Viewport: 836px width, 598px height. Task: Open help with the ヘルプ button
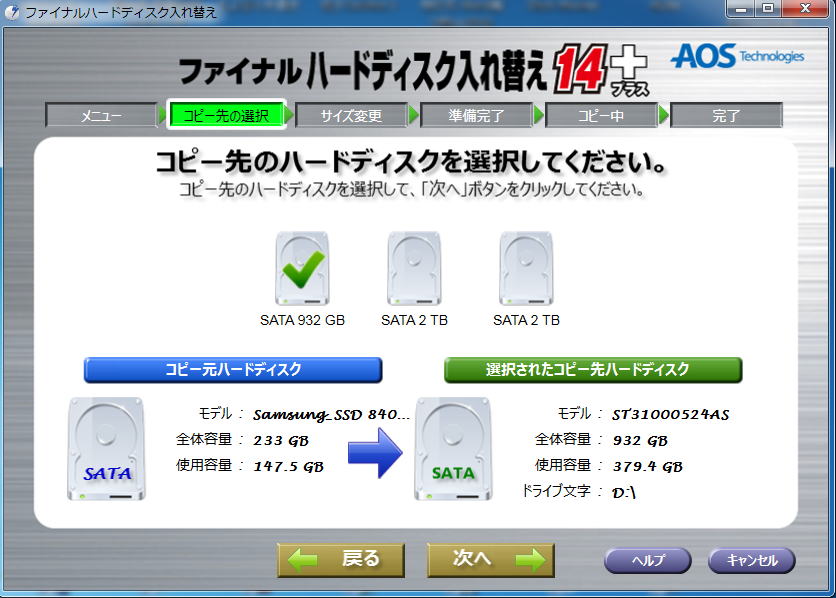(x=647, y=560)
